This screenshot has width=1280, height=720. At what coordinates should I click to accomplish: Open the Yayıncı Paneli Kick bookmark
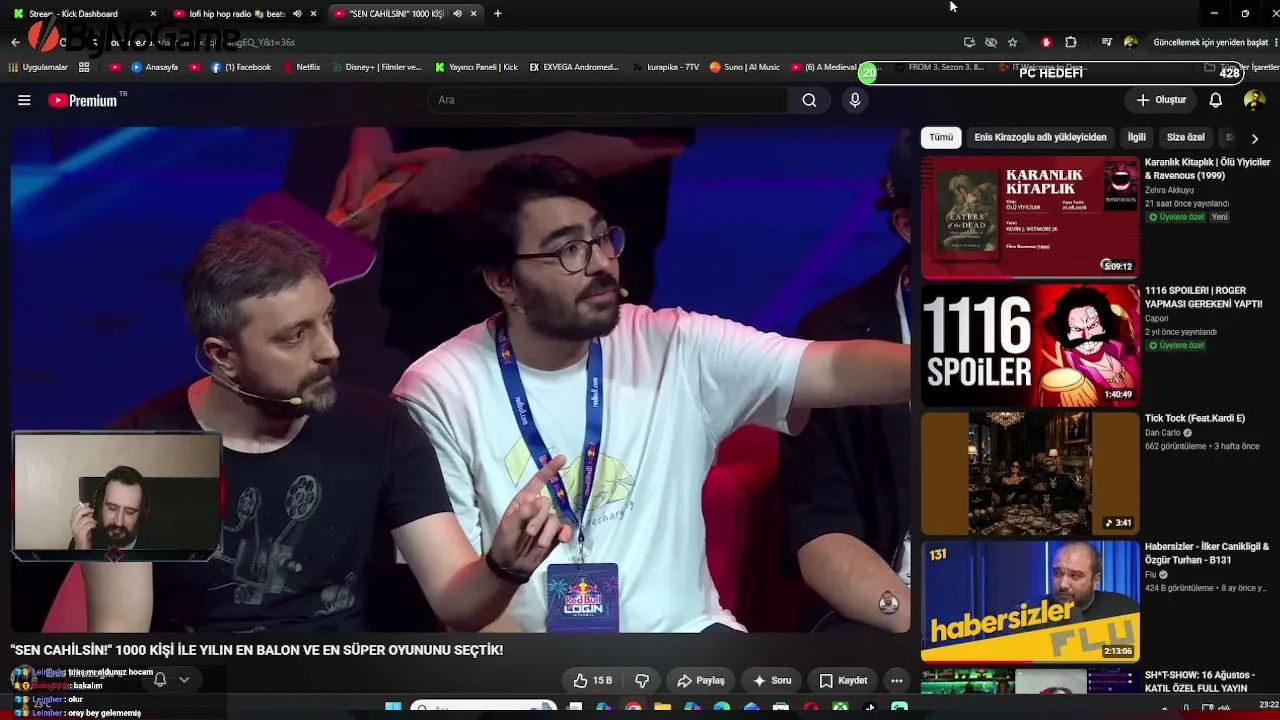[x=476, y=67]
